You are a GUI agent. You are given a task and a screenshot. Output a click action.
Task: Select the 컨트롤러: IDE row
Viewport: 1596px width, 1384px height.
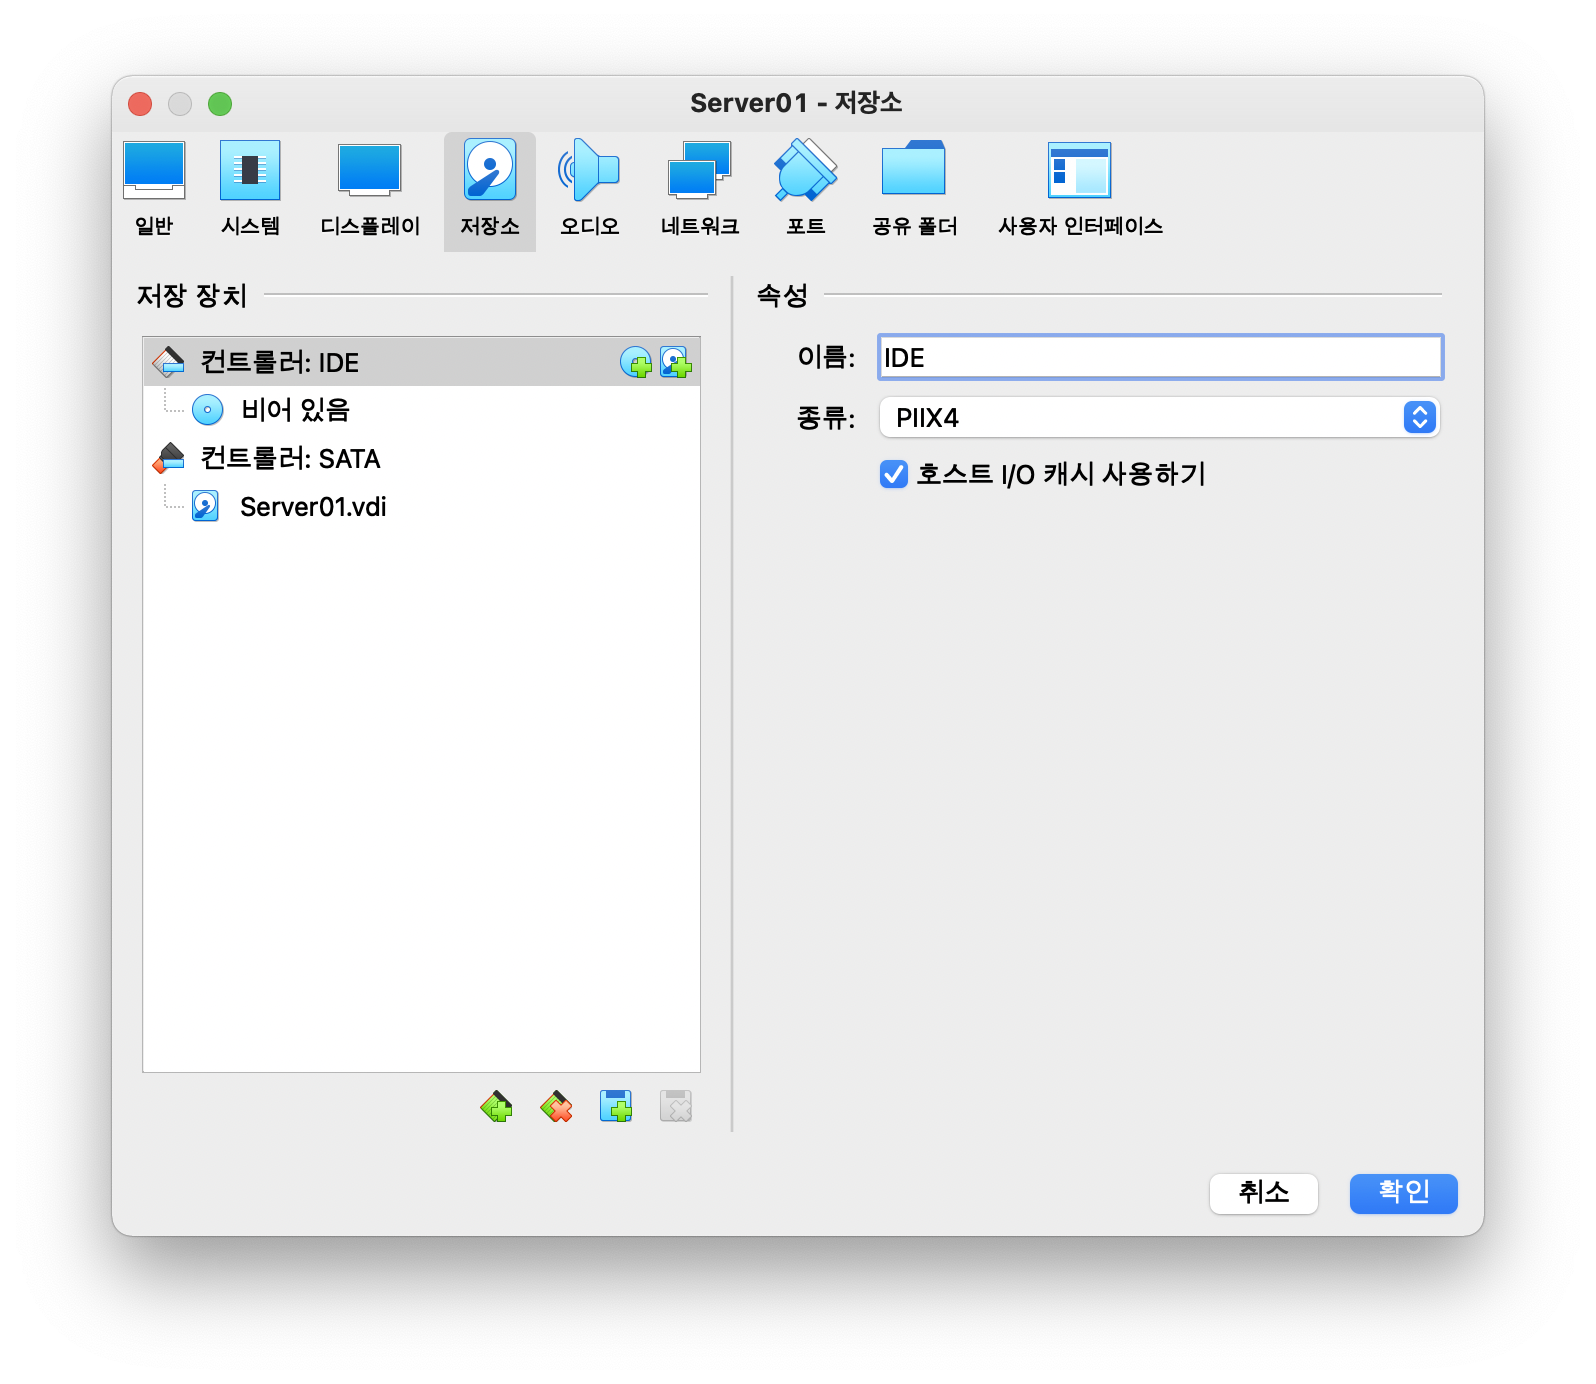pos(421,362)
